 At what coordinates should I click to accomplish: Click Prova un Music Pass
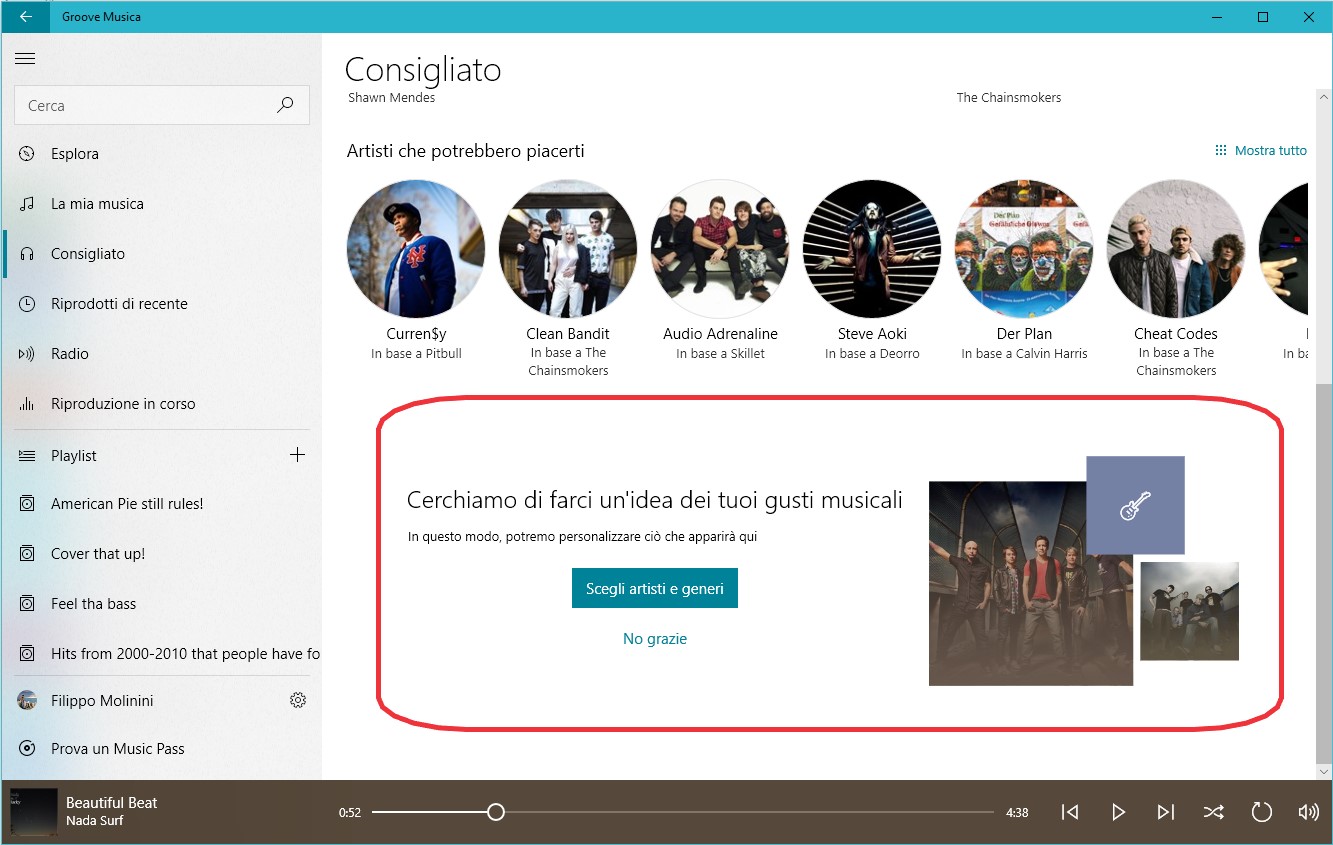162,749
